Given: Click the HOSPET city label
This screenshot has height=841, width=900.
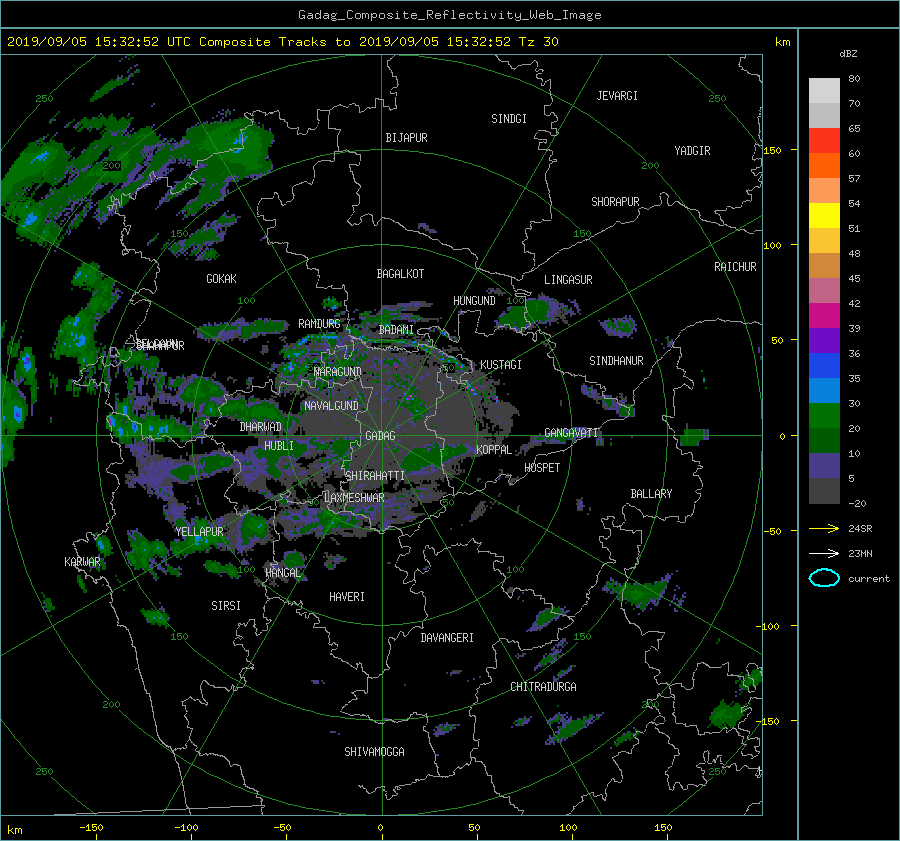Looking at the screenshot, I should tap(542, 468).
